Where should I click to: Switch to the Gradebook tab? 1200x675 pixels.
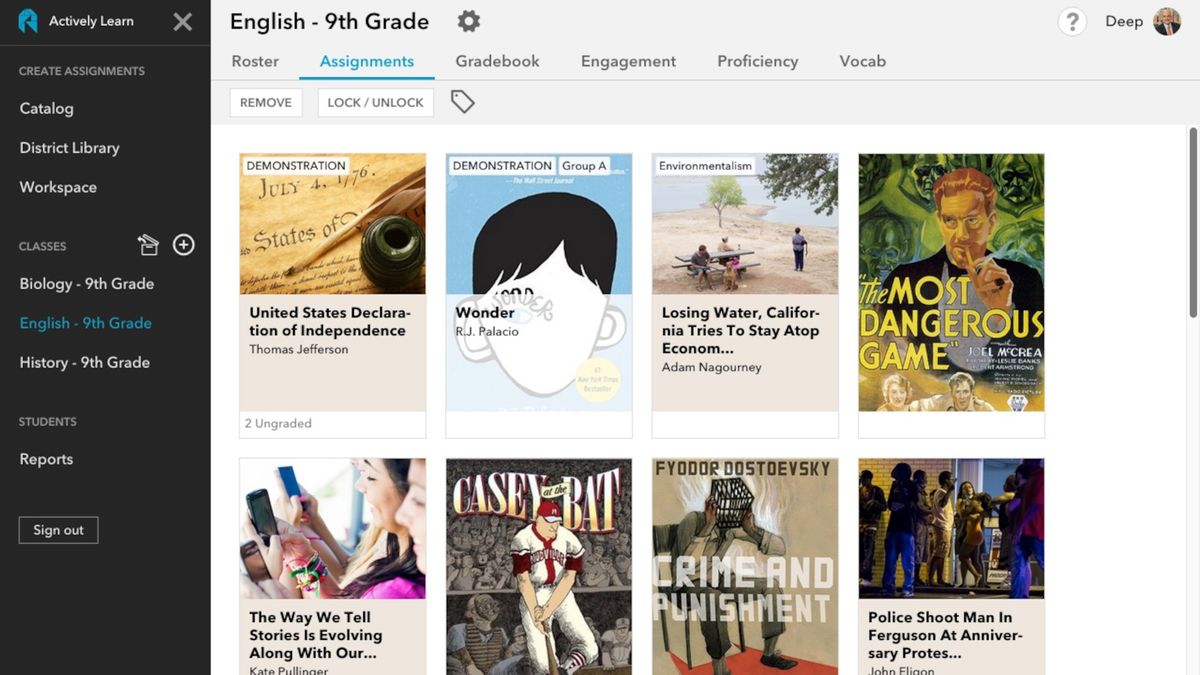tap(497, 61)
